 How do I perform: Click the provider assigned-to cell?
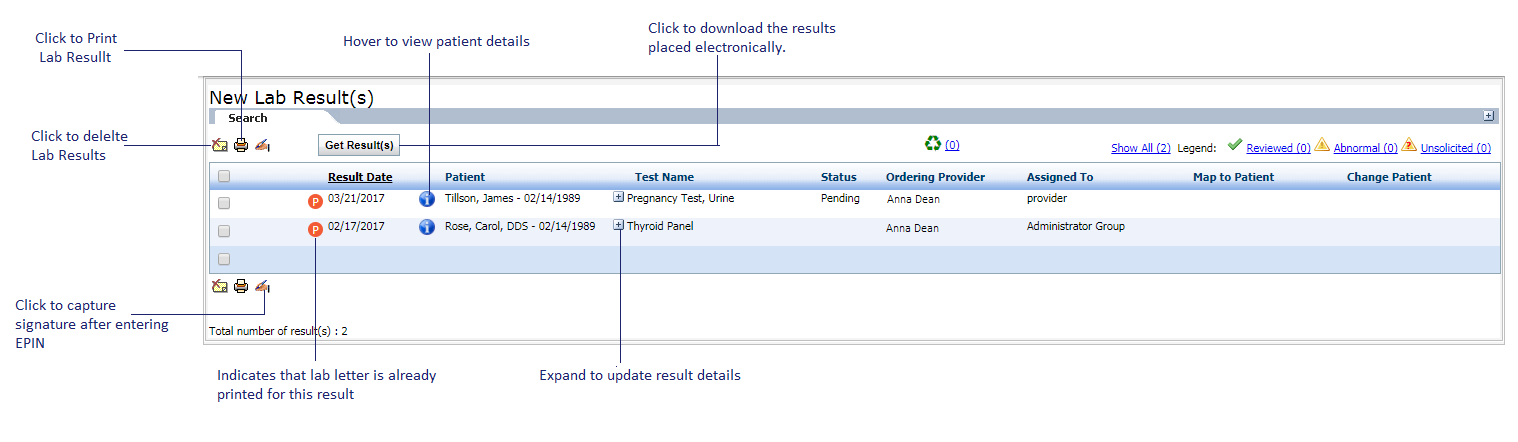[x=1047, y=198]
